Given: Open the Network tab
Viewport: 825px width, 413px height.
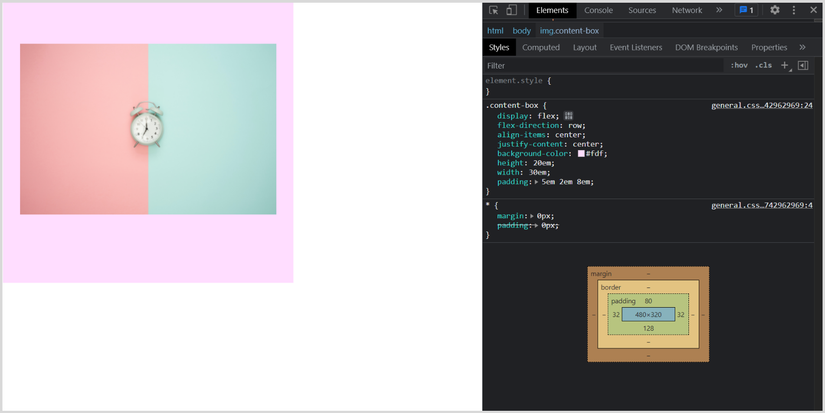Looking at the screenshot, I should point(687,10).
